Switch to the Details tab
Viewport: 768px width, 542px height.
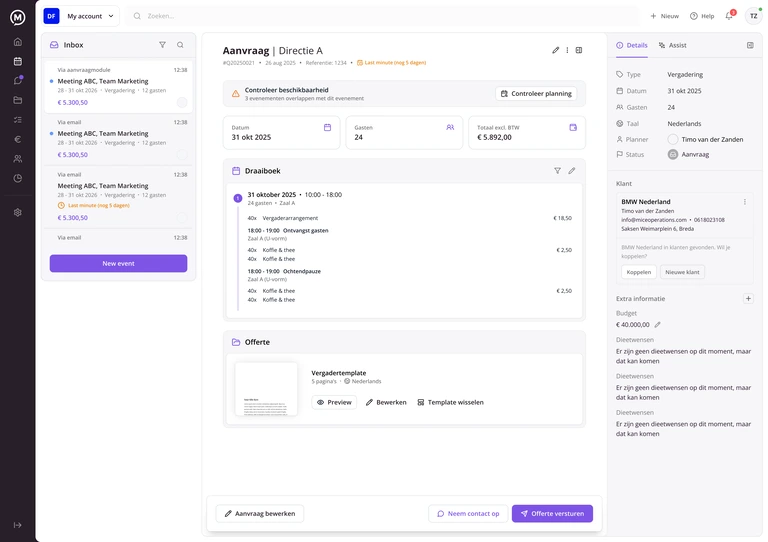(632, 45)
